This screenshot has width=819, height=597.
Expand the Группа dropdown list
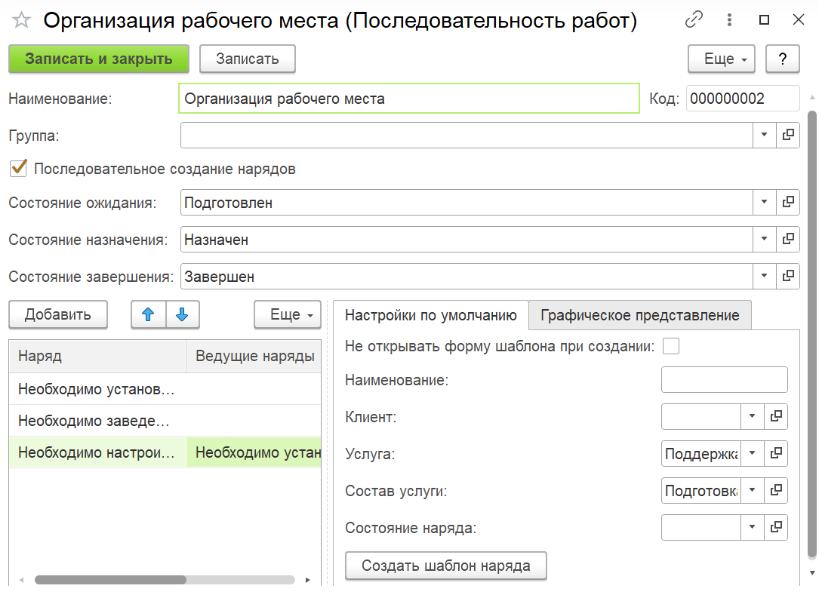click(x=764, y=135)
